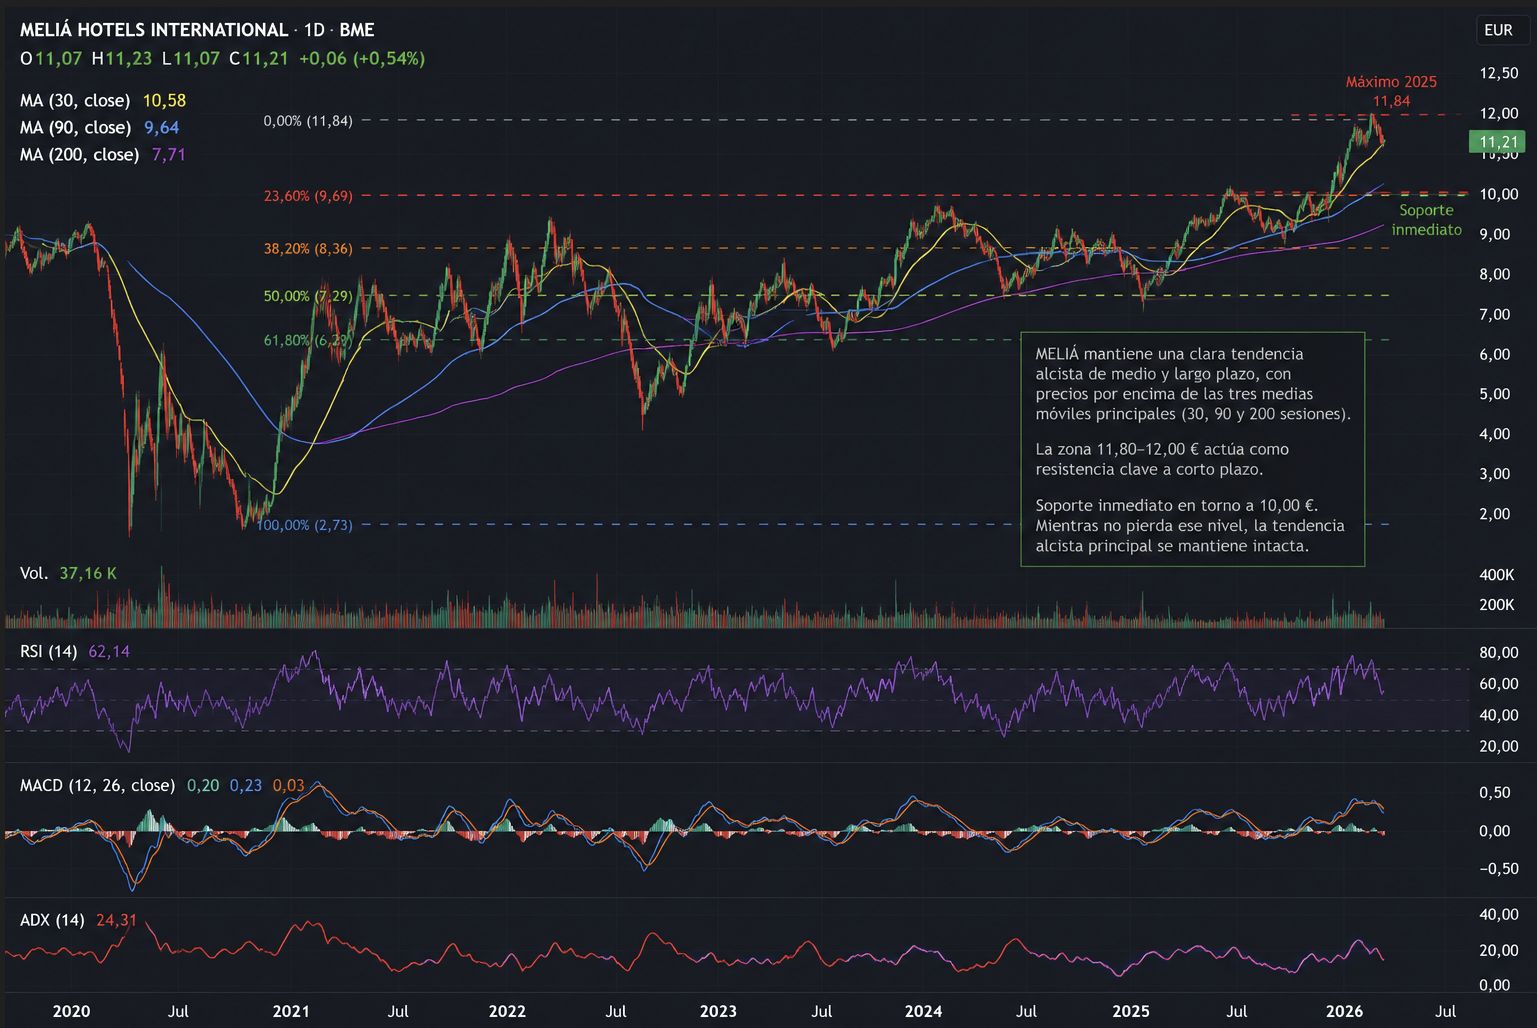Select the MELIÁ analysis text note box
This screenshot has width=1537, height=1028.
click(x=1192, y=449)
